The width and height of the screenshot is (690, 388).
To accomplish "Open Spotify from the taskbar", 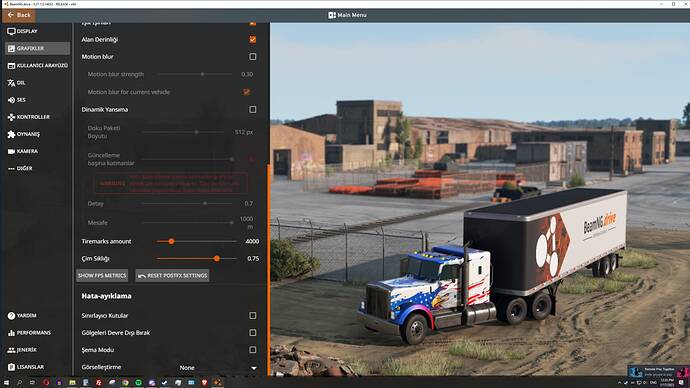I will click(139, 383).
